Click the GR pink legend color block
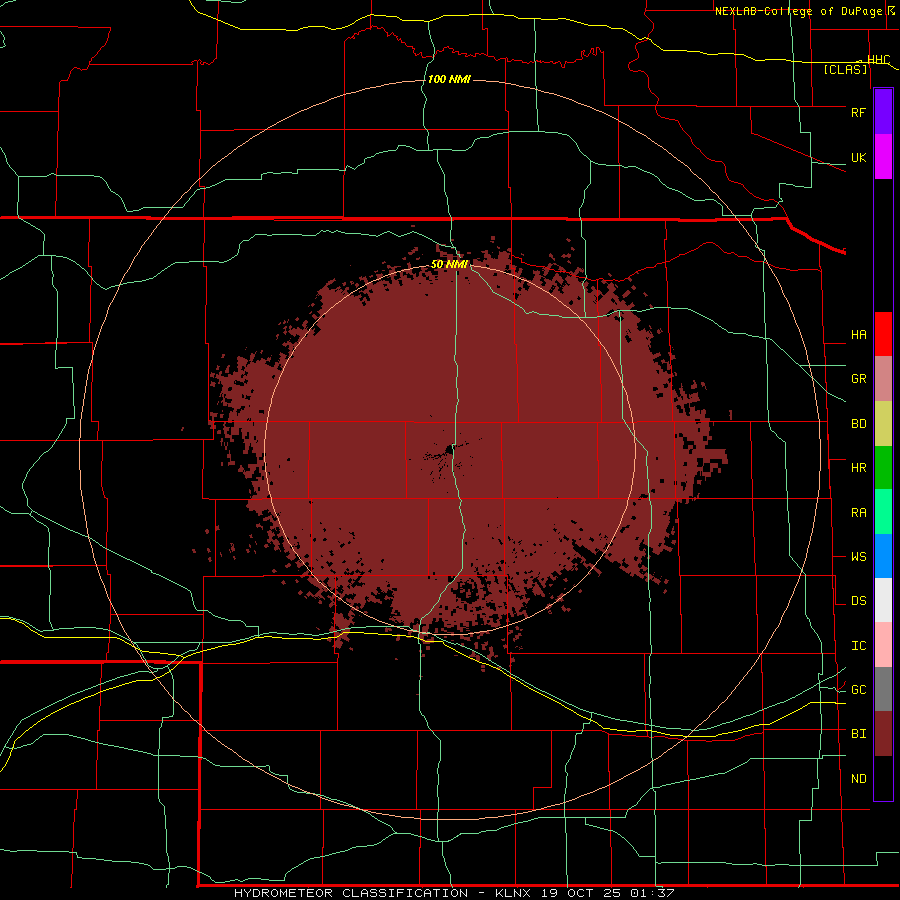The width and height of the screenshot is (900, 900). pos(883,379)
